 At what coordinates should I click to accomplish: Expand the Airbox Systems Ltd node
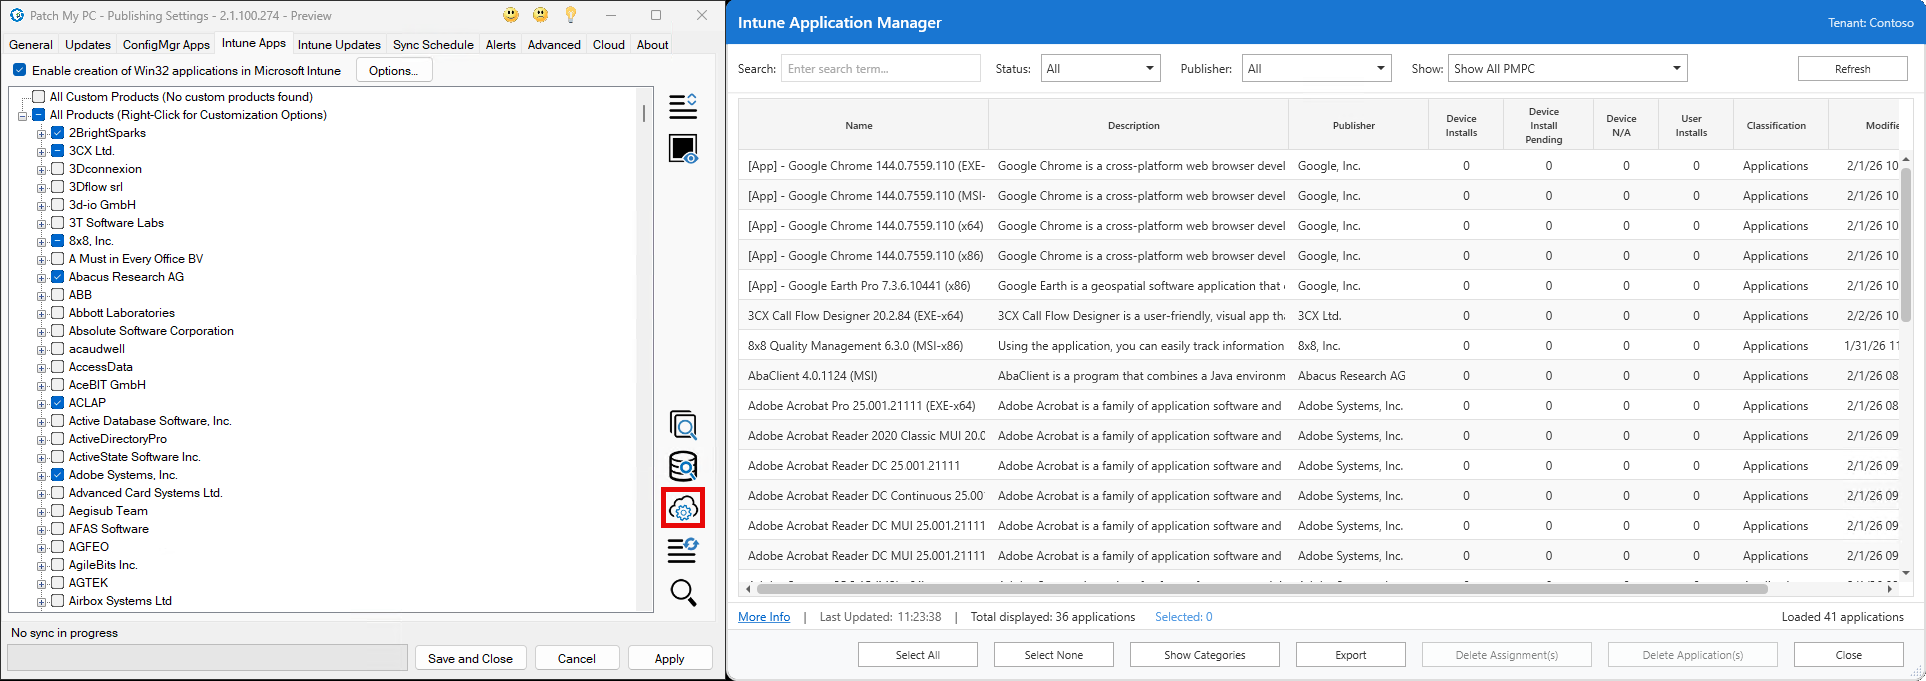[x=42, y=602]
